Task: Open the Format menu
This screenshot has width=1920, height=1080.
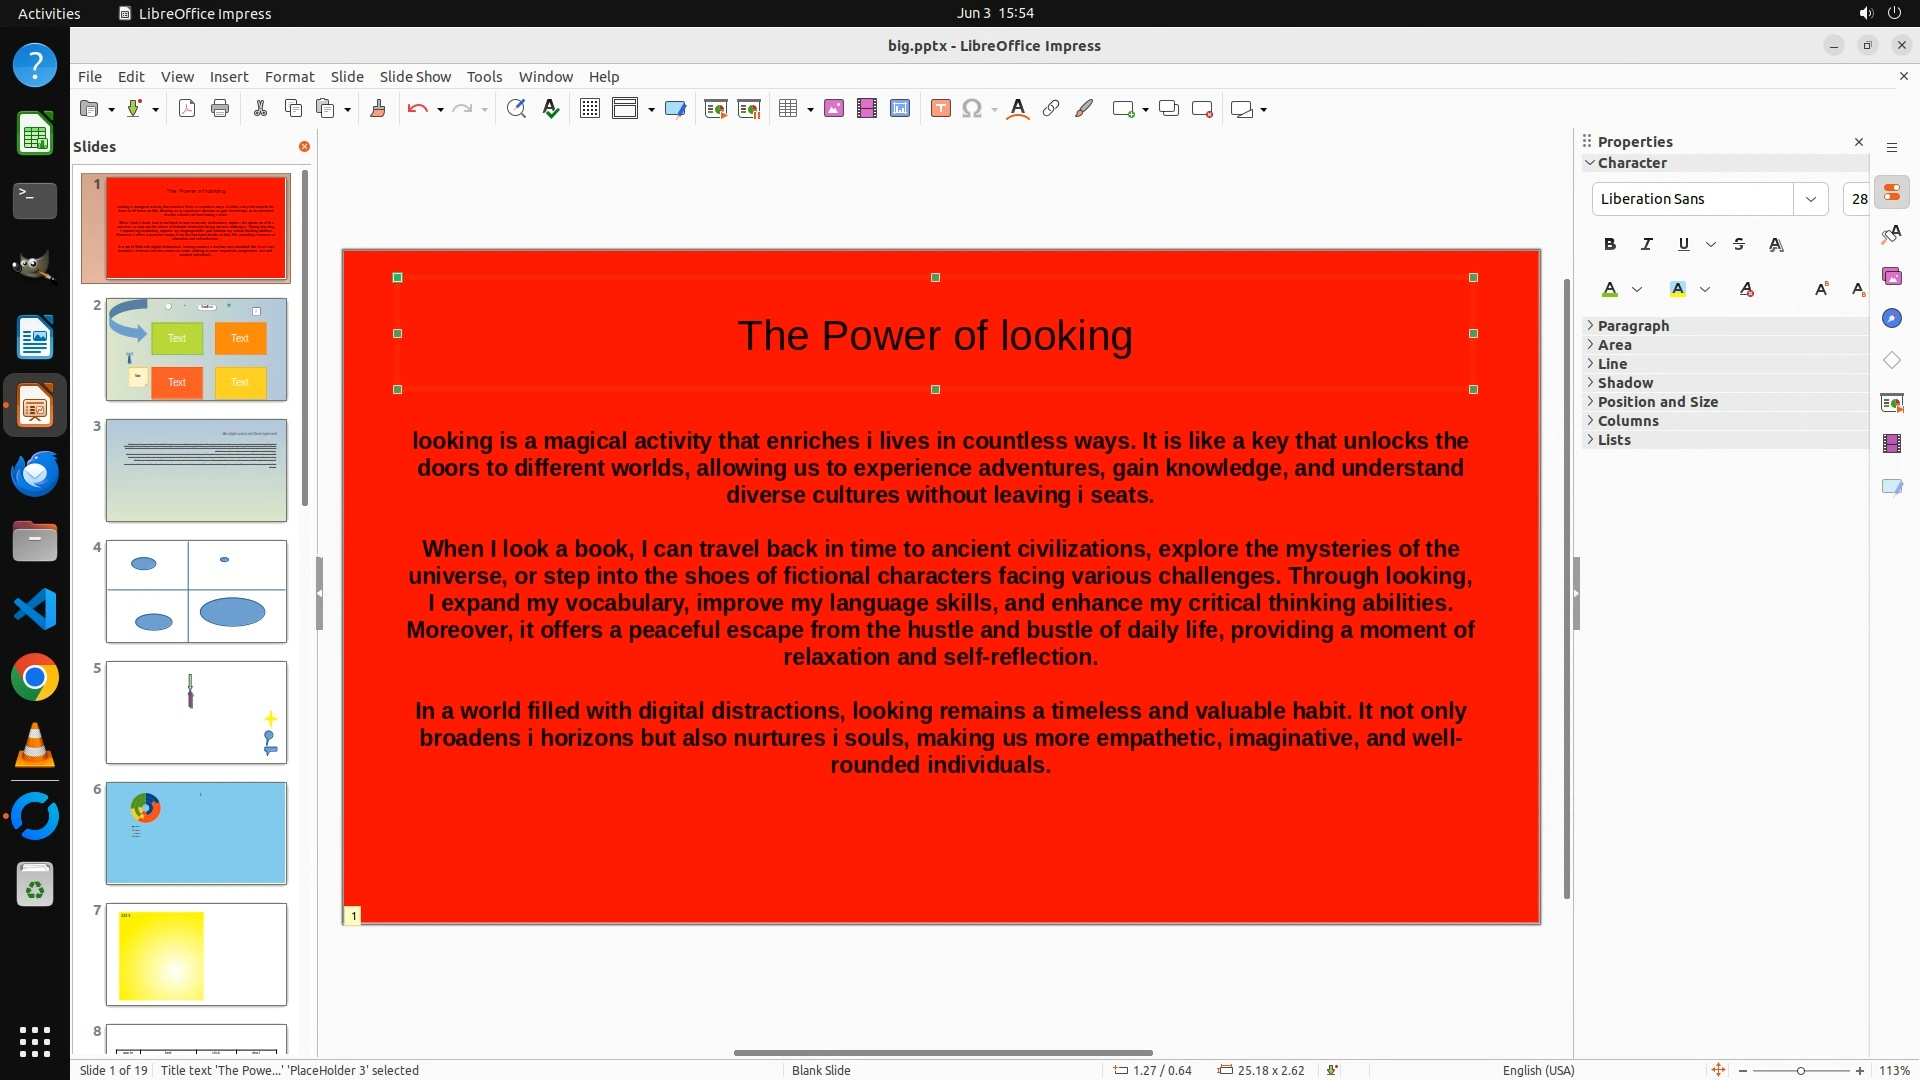Action: tap(289, 77)
